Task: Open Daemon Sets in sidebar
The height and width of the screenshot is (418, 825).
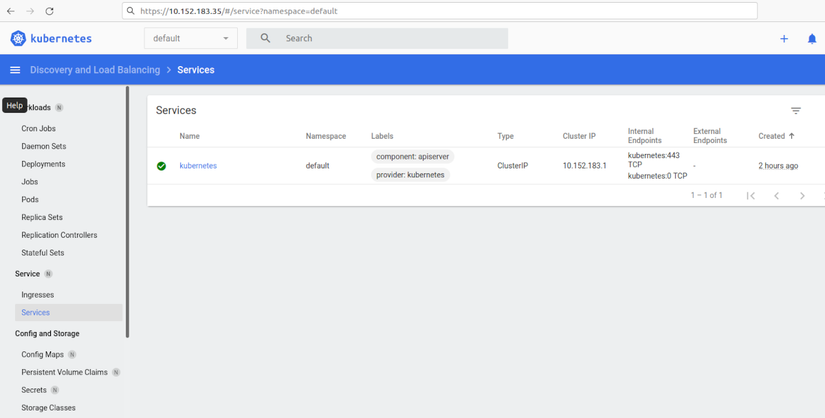Action: [44, 146]
